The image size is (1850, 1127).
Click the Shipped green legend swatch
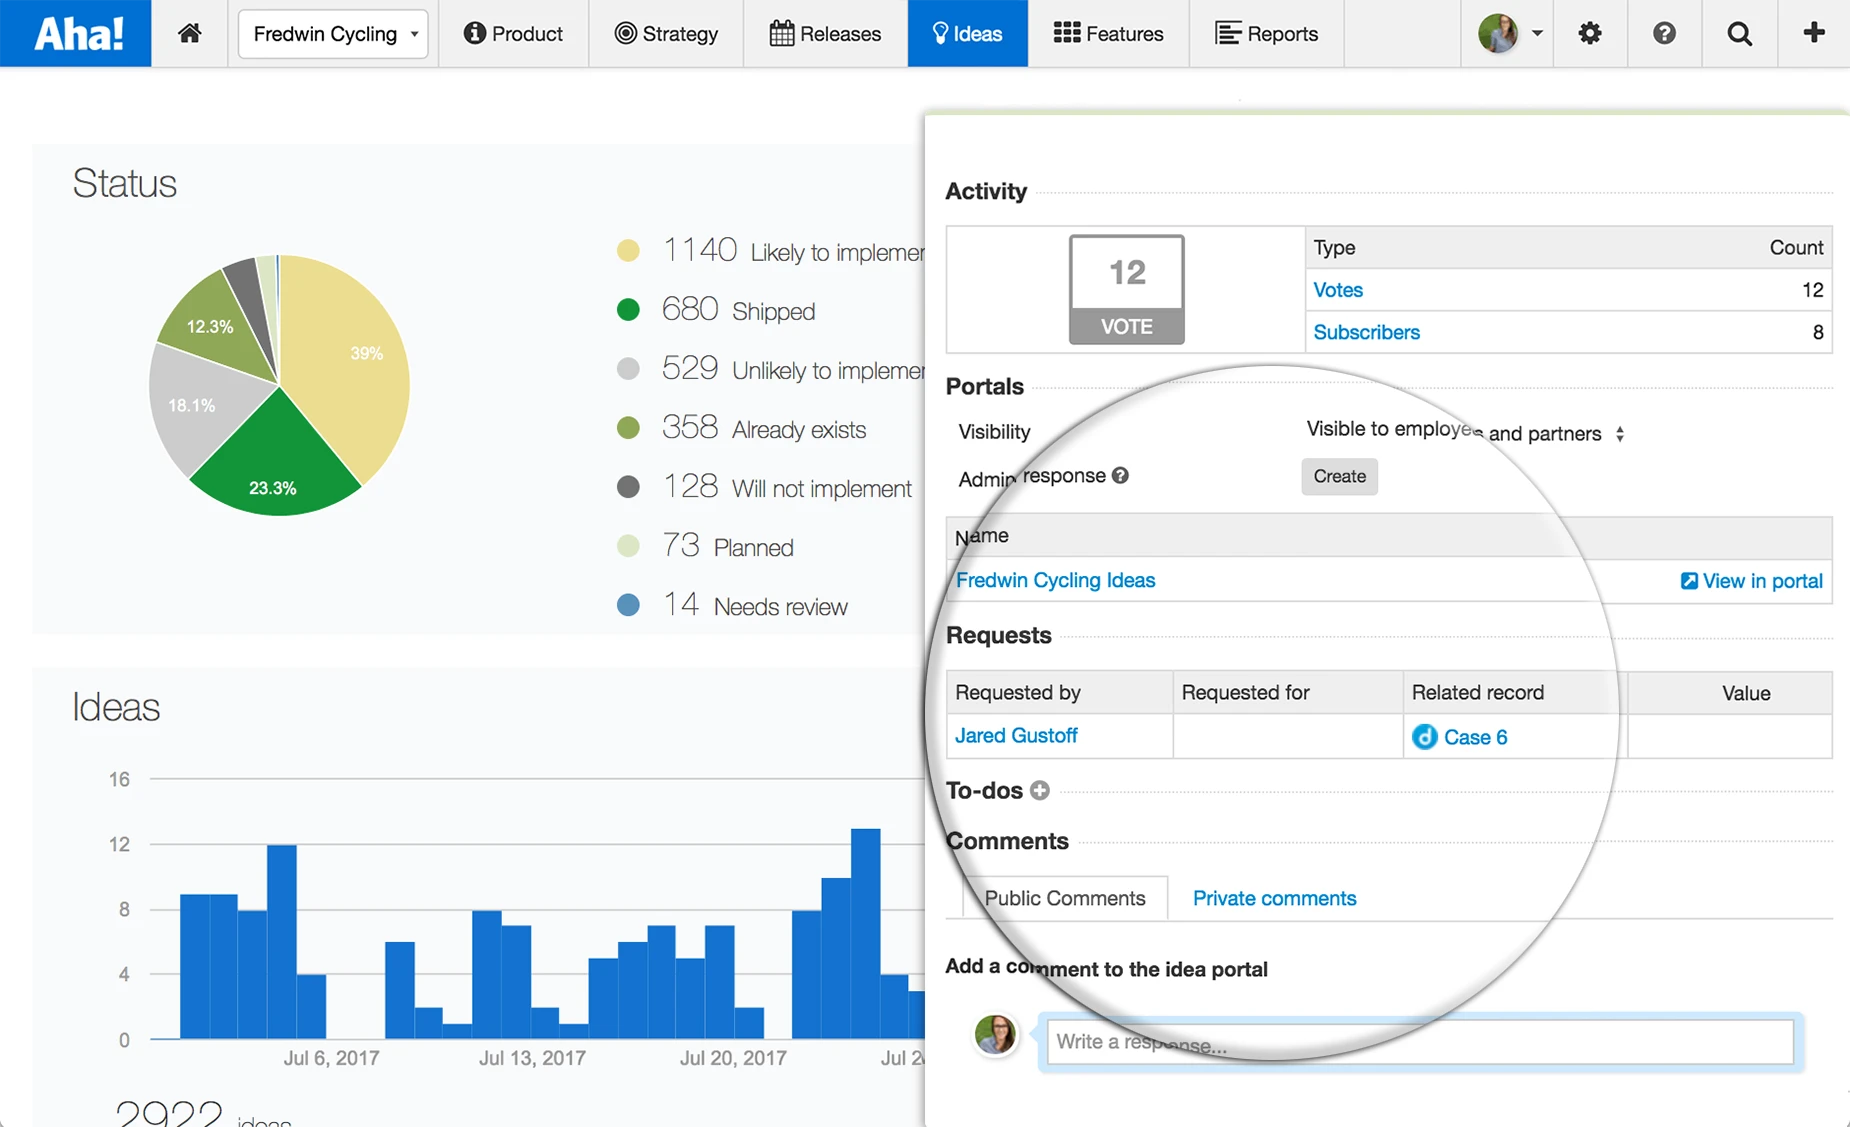click(628, 310)
